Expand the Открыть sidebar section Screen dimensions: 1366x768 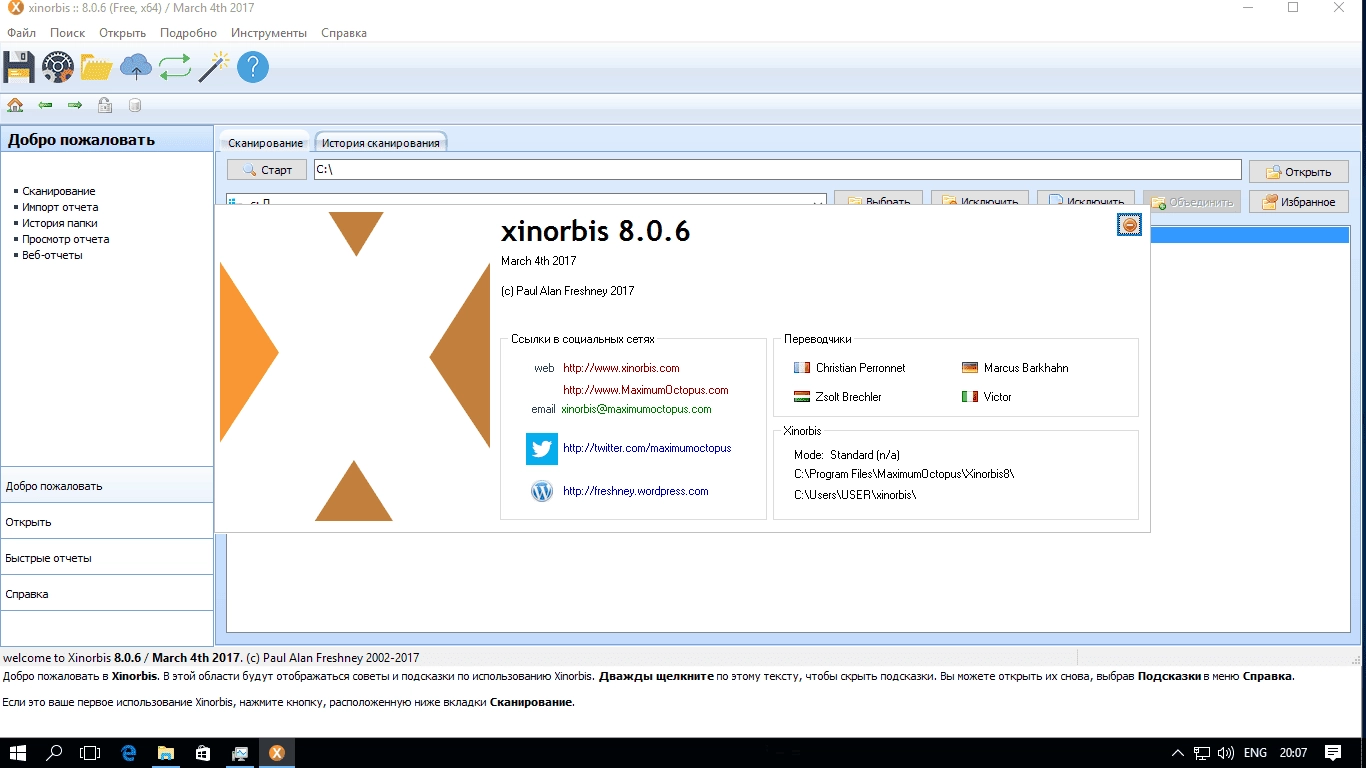tap(107, 521)
